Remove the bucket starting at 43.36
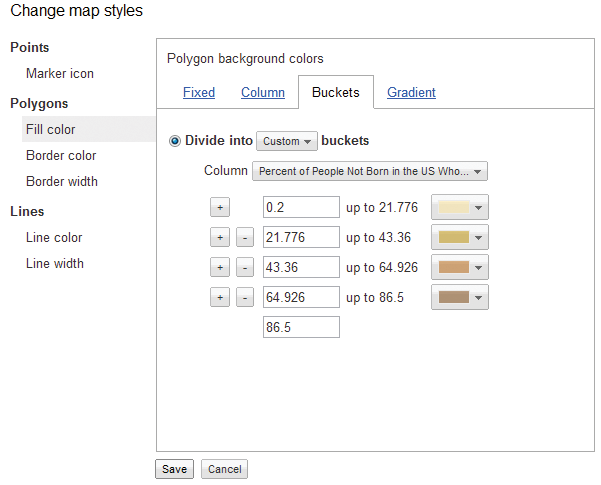The height and width of the screenshot is (485, 601). tap(245, 267)
